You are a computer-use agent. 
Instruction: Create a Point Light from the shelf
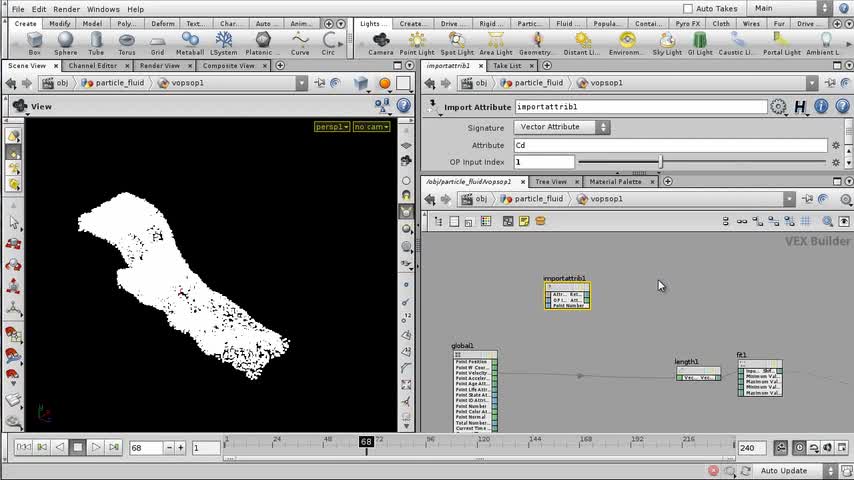(418, 42)
